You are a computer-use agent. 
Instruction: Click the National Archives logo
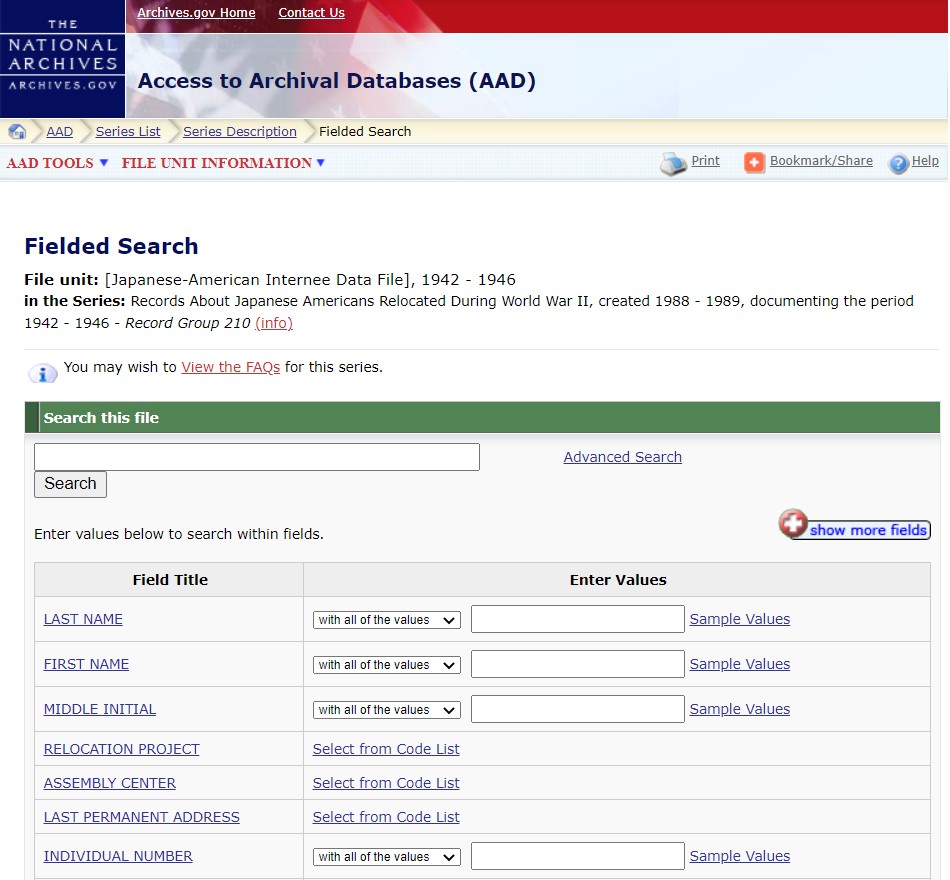pos(62,59)
